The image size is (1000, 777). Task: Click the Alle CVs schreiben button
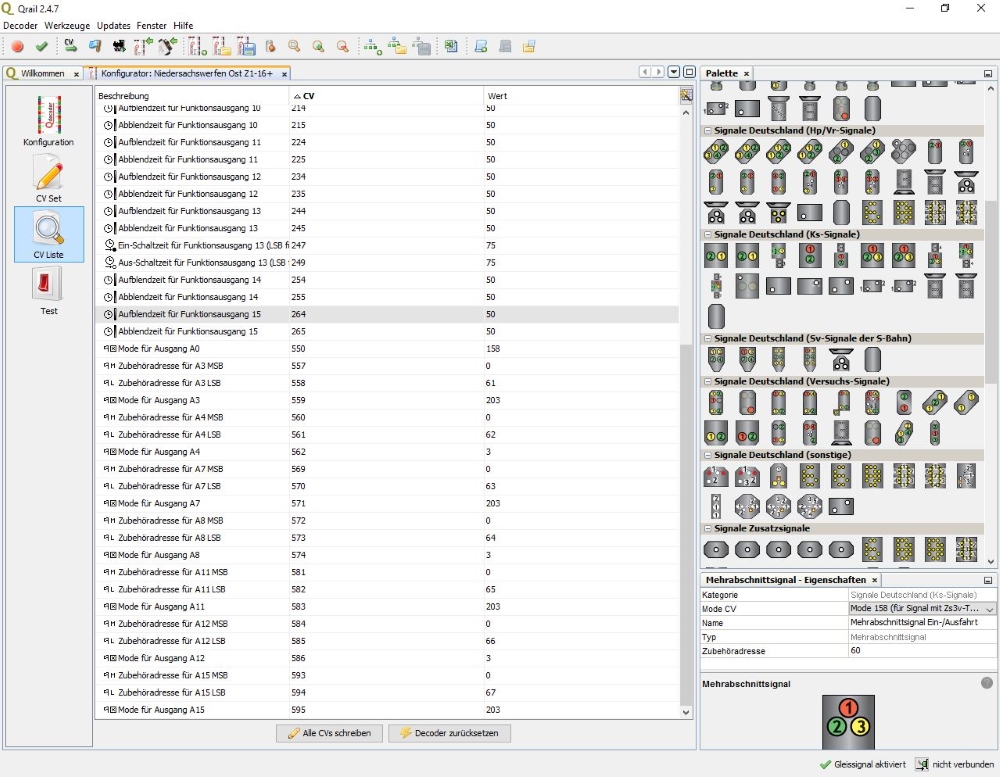[x=329, y=733]
